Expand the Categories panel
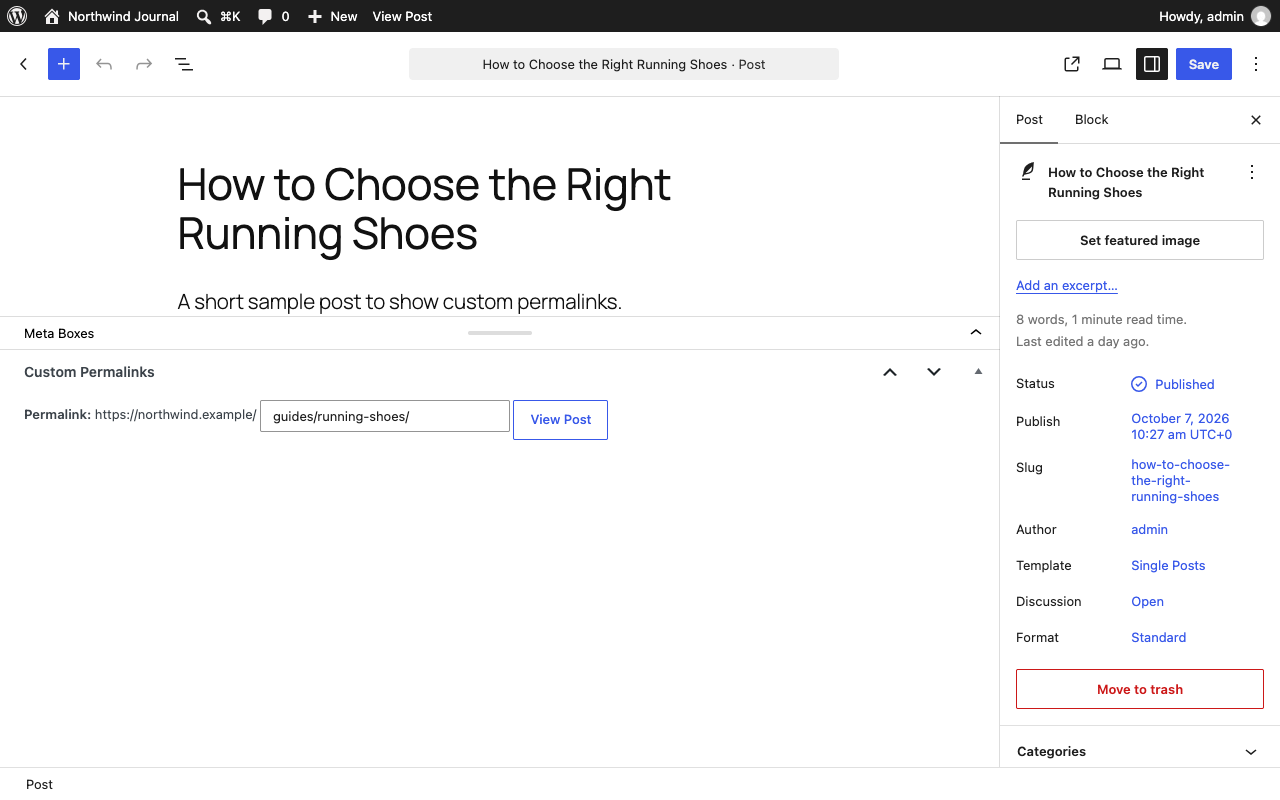The image size is (1280, 800). tap(1140, 751)
